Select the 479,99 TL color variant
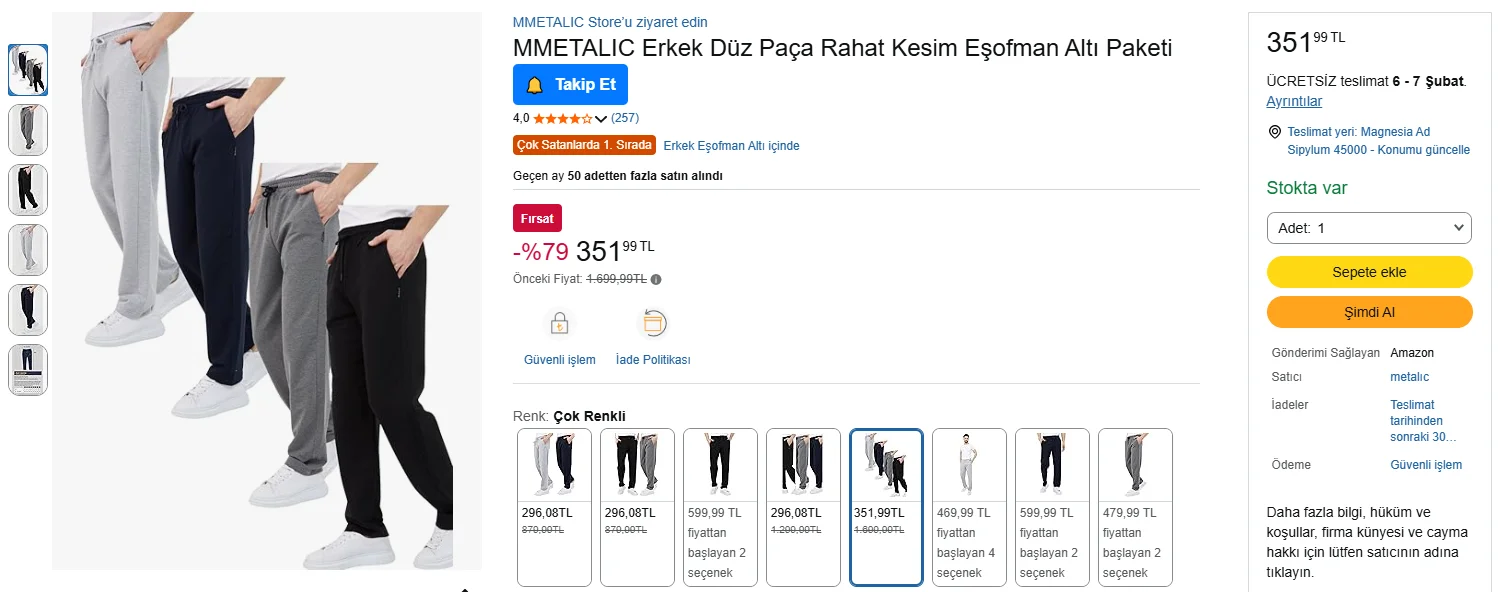This screenshot has height=592, width=1498. tap(1135, 506)
